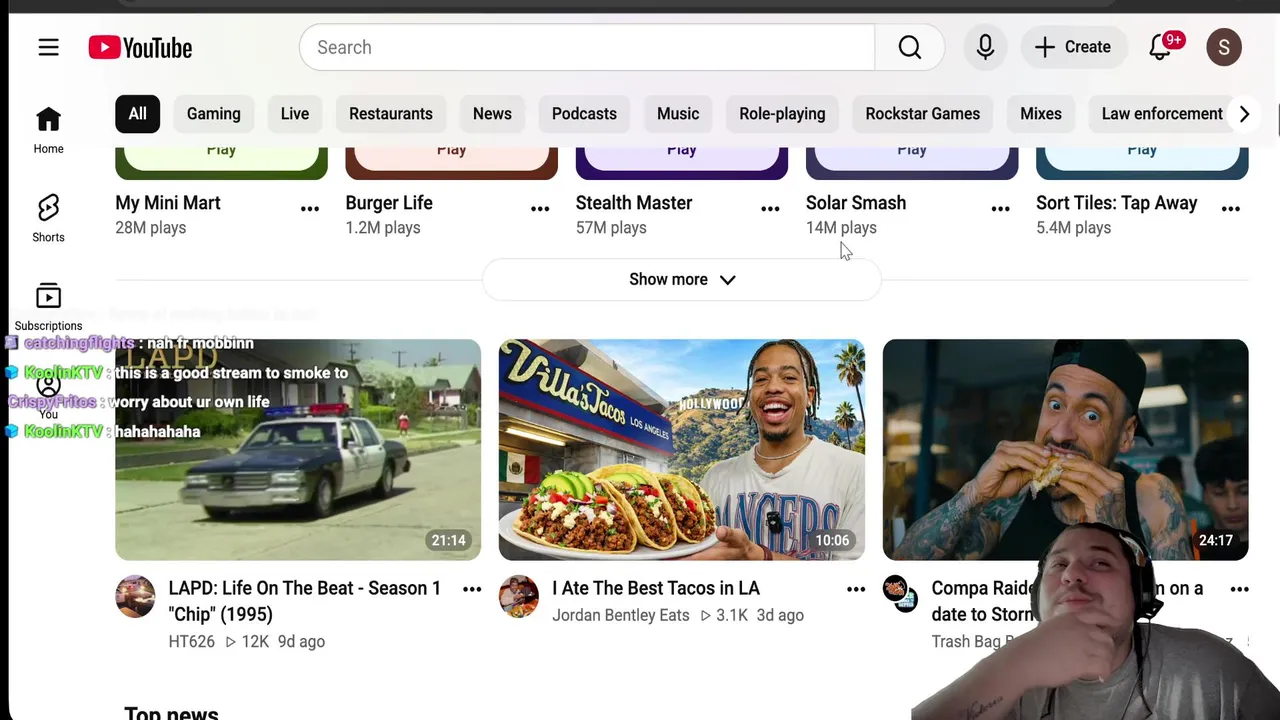Open options for Sort Tiles: Tap Away
1280x720 pixels.
(x=1231, y=209)
